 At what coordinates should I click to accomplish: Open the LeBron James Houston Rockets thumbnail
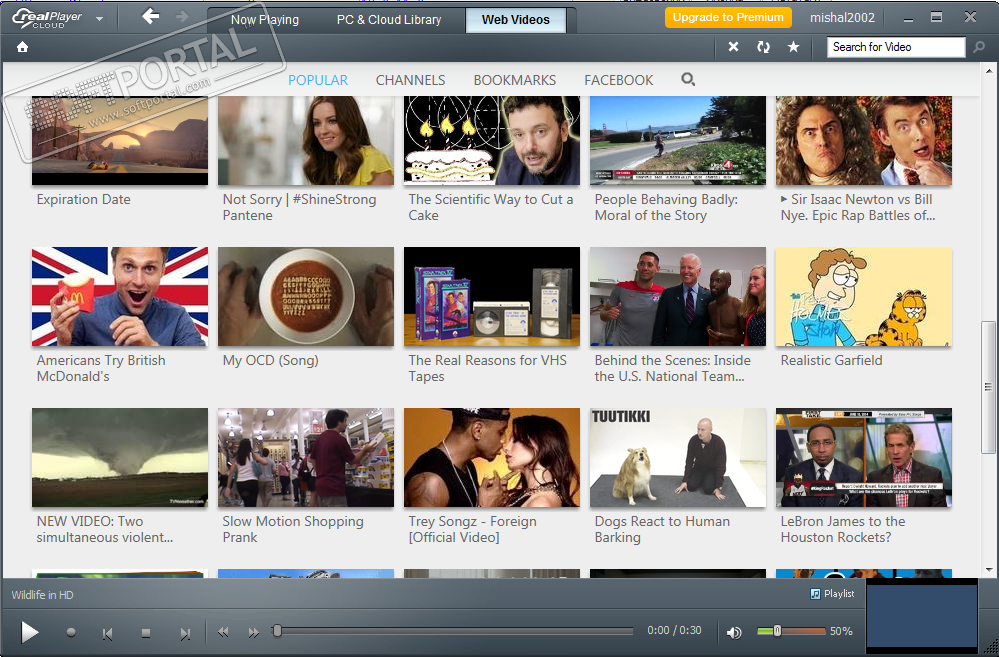[x=864, y=458]
